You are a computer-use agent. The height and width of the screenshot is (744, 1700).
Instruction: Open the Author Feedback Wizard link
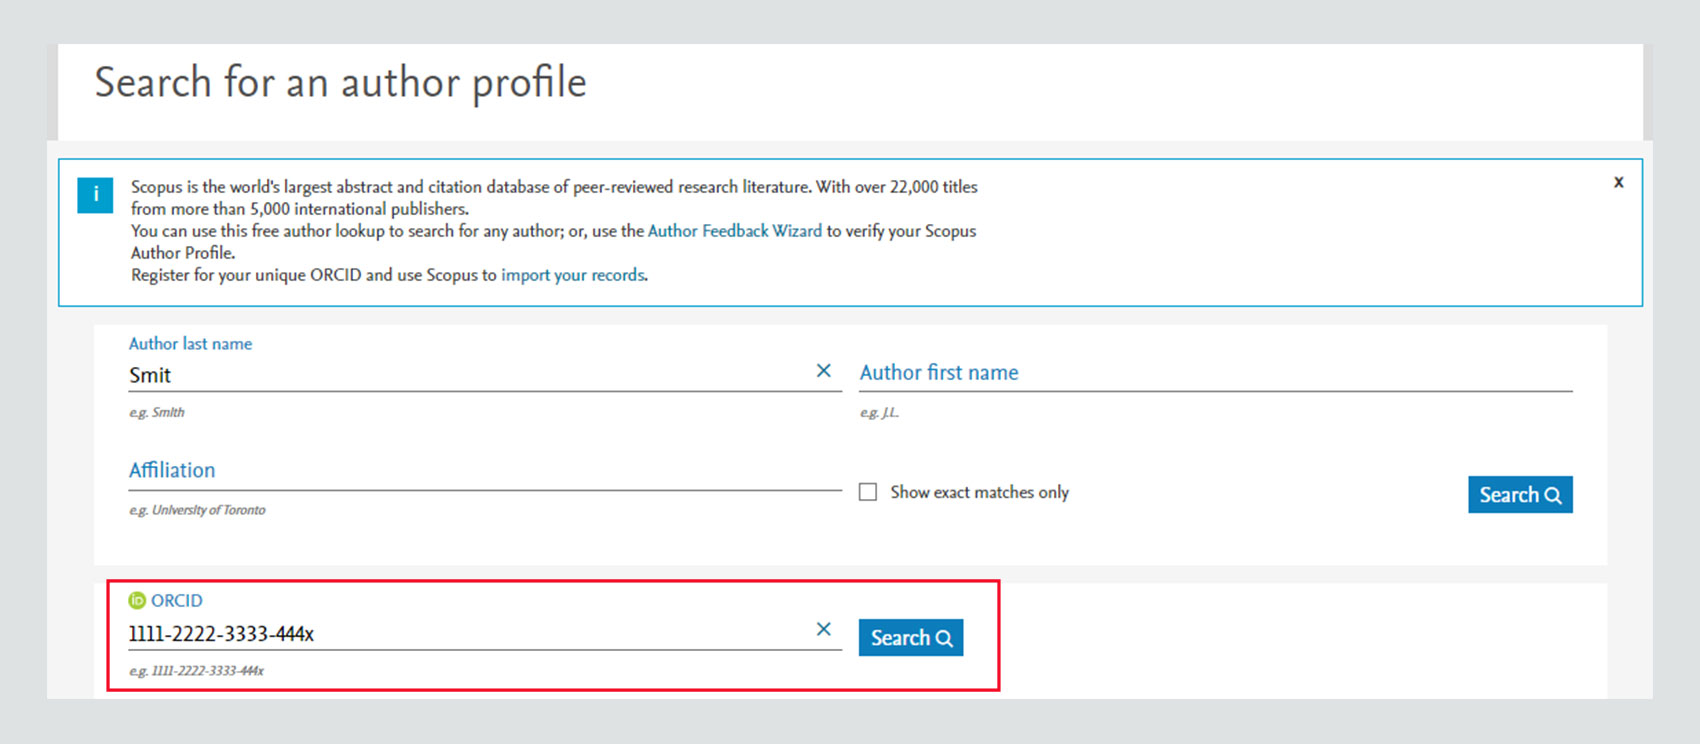(x=735, y=231)
